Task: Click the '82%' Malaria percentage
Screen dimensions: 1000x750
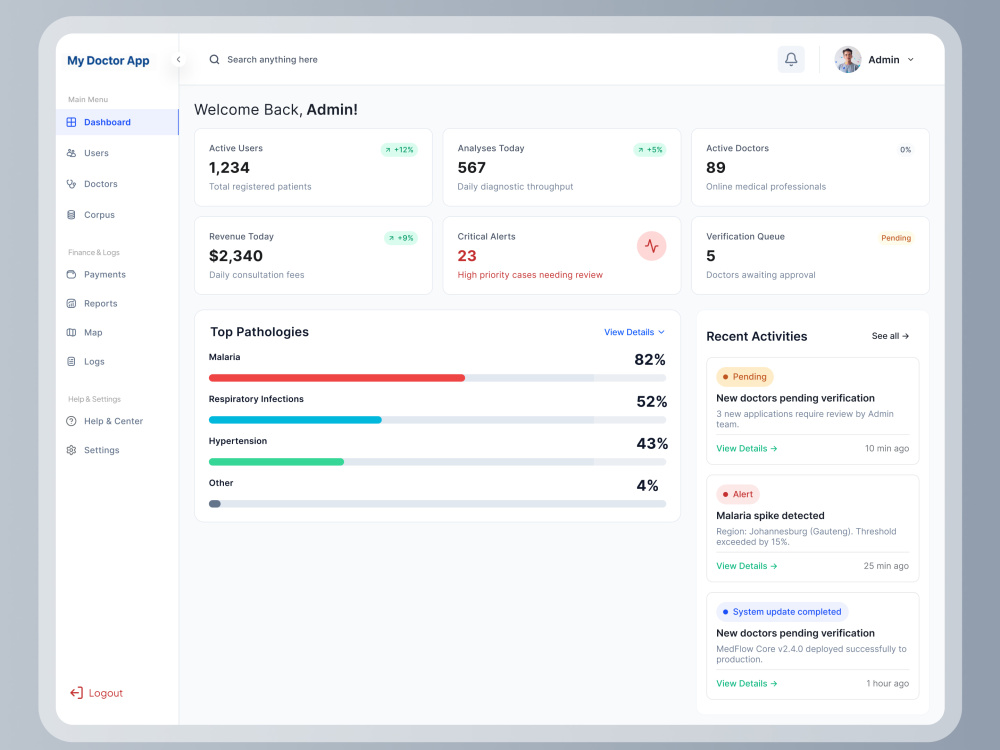Action: pos(650,360)
